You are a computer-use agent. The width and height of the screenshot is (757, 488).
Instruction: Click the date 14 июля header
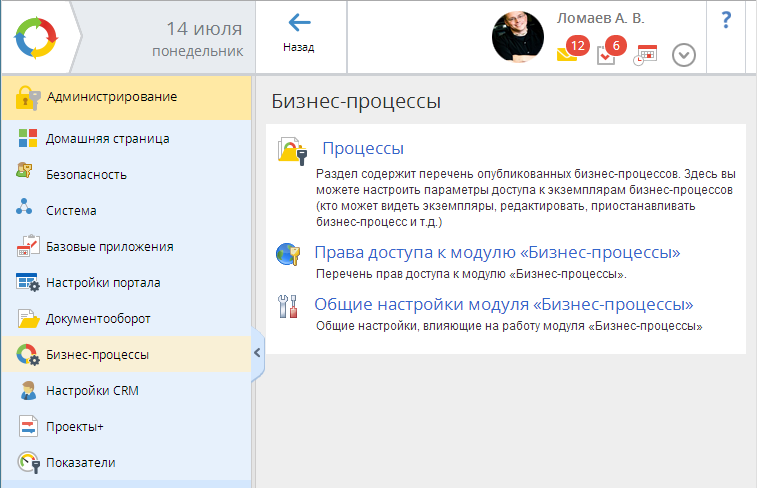coord(199,28)
